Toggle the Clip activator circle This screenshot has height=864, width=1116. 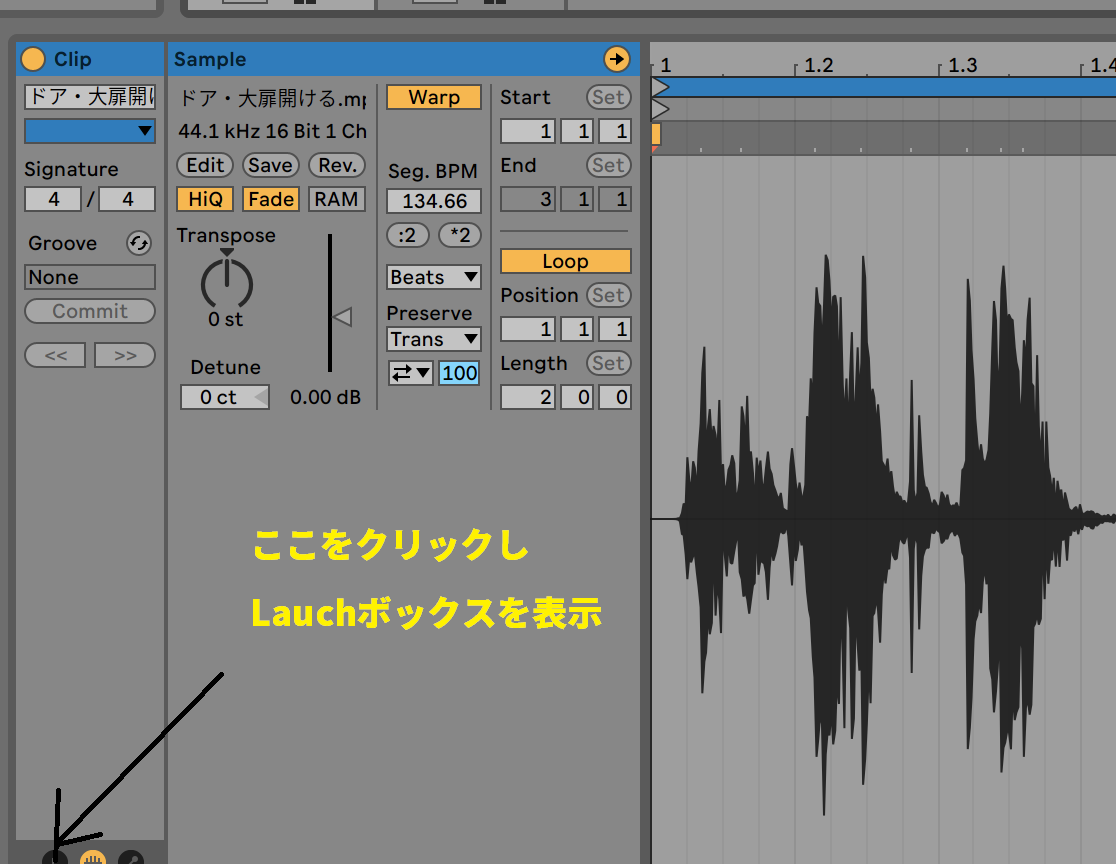point(33,59)
